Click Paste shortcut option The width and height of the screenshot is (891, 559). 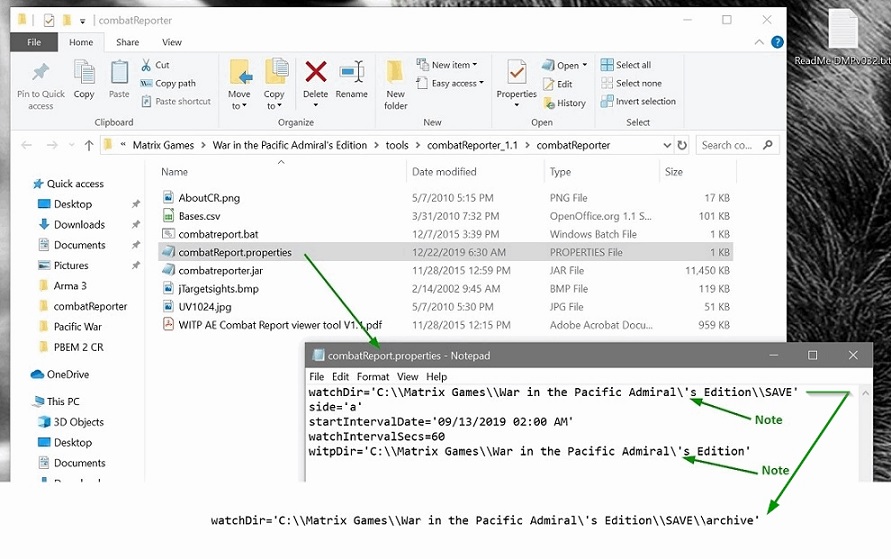pos(176,101)
